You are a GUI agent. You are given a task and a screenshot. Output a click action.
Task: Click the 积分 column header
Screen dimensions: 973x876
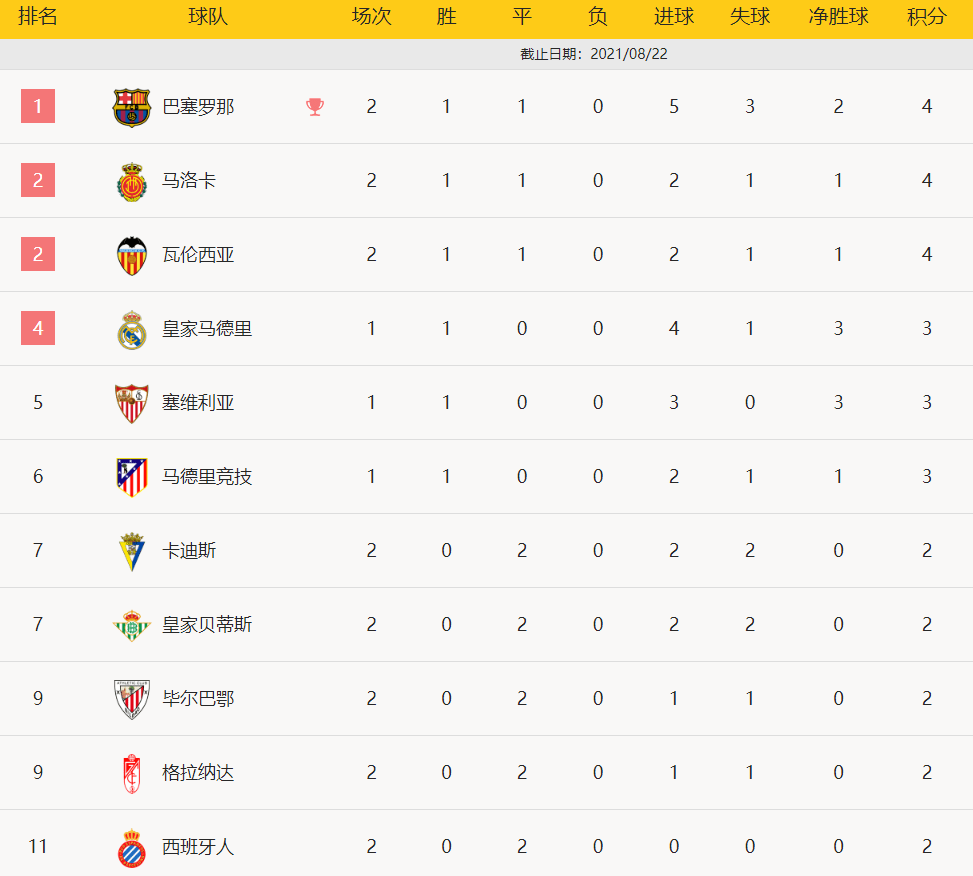927,18
